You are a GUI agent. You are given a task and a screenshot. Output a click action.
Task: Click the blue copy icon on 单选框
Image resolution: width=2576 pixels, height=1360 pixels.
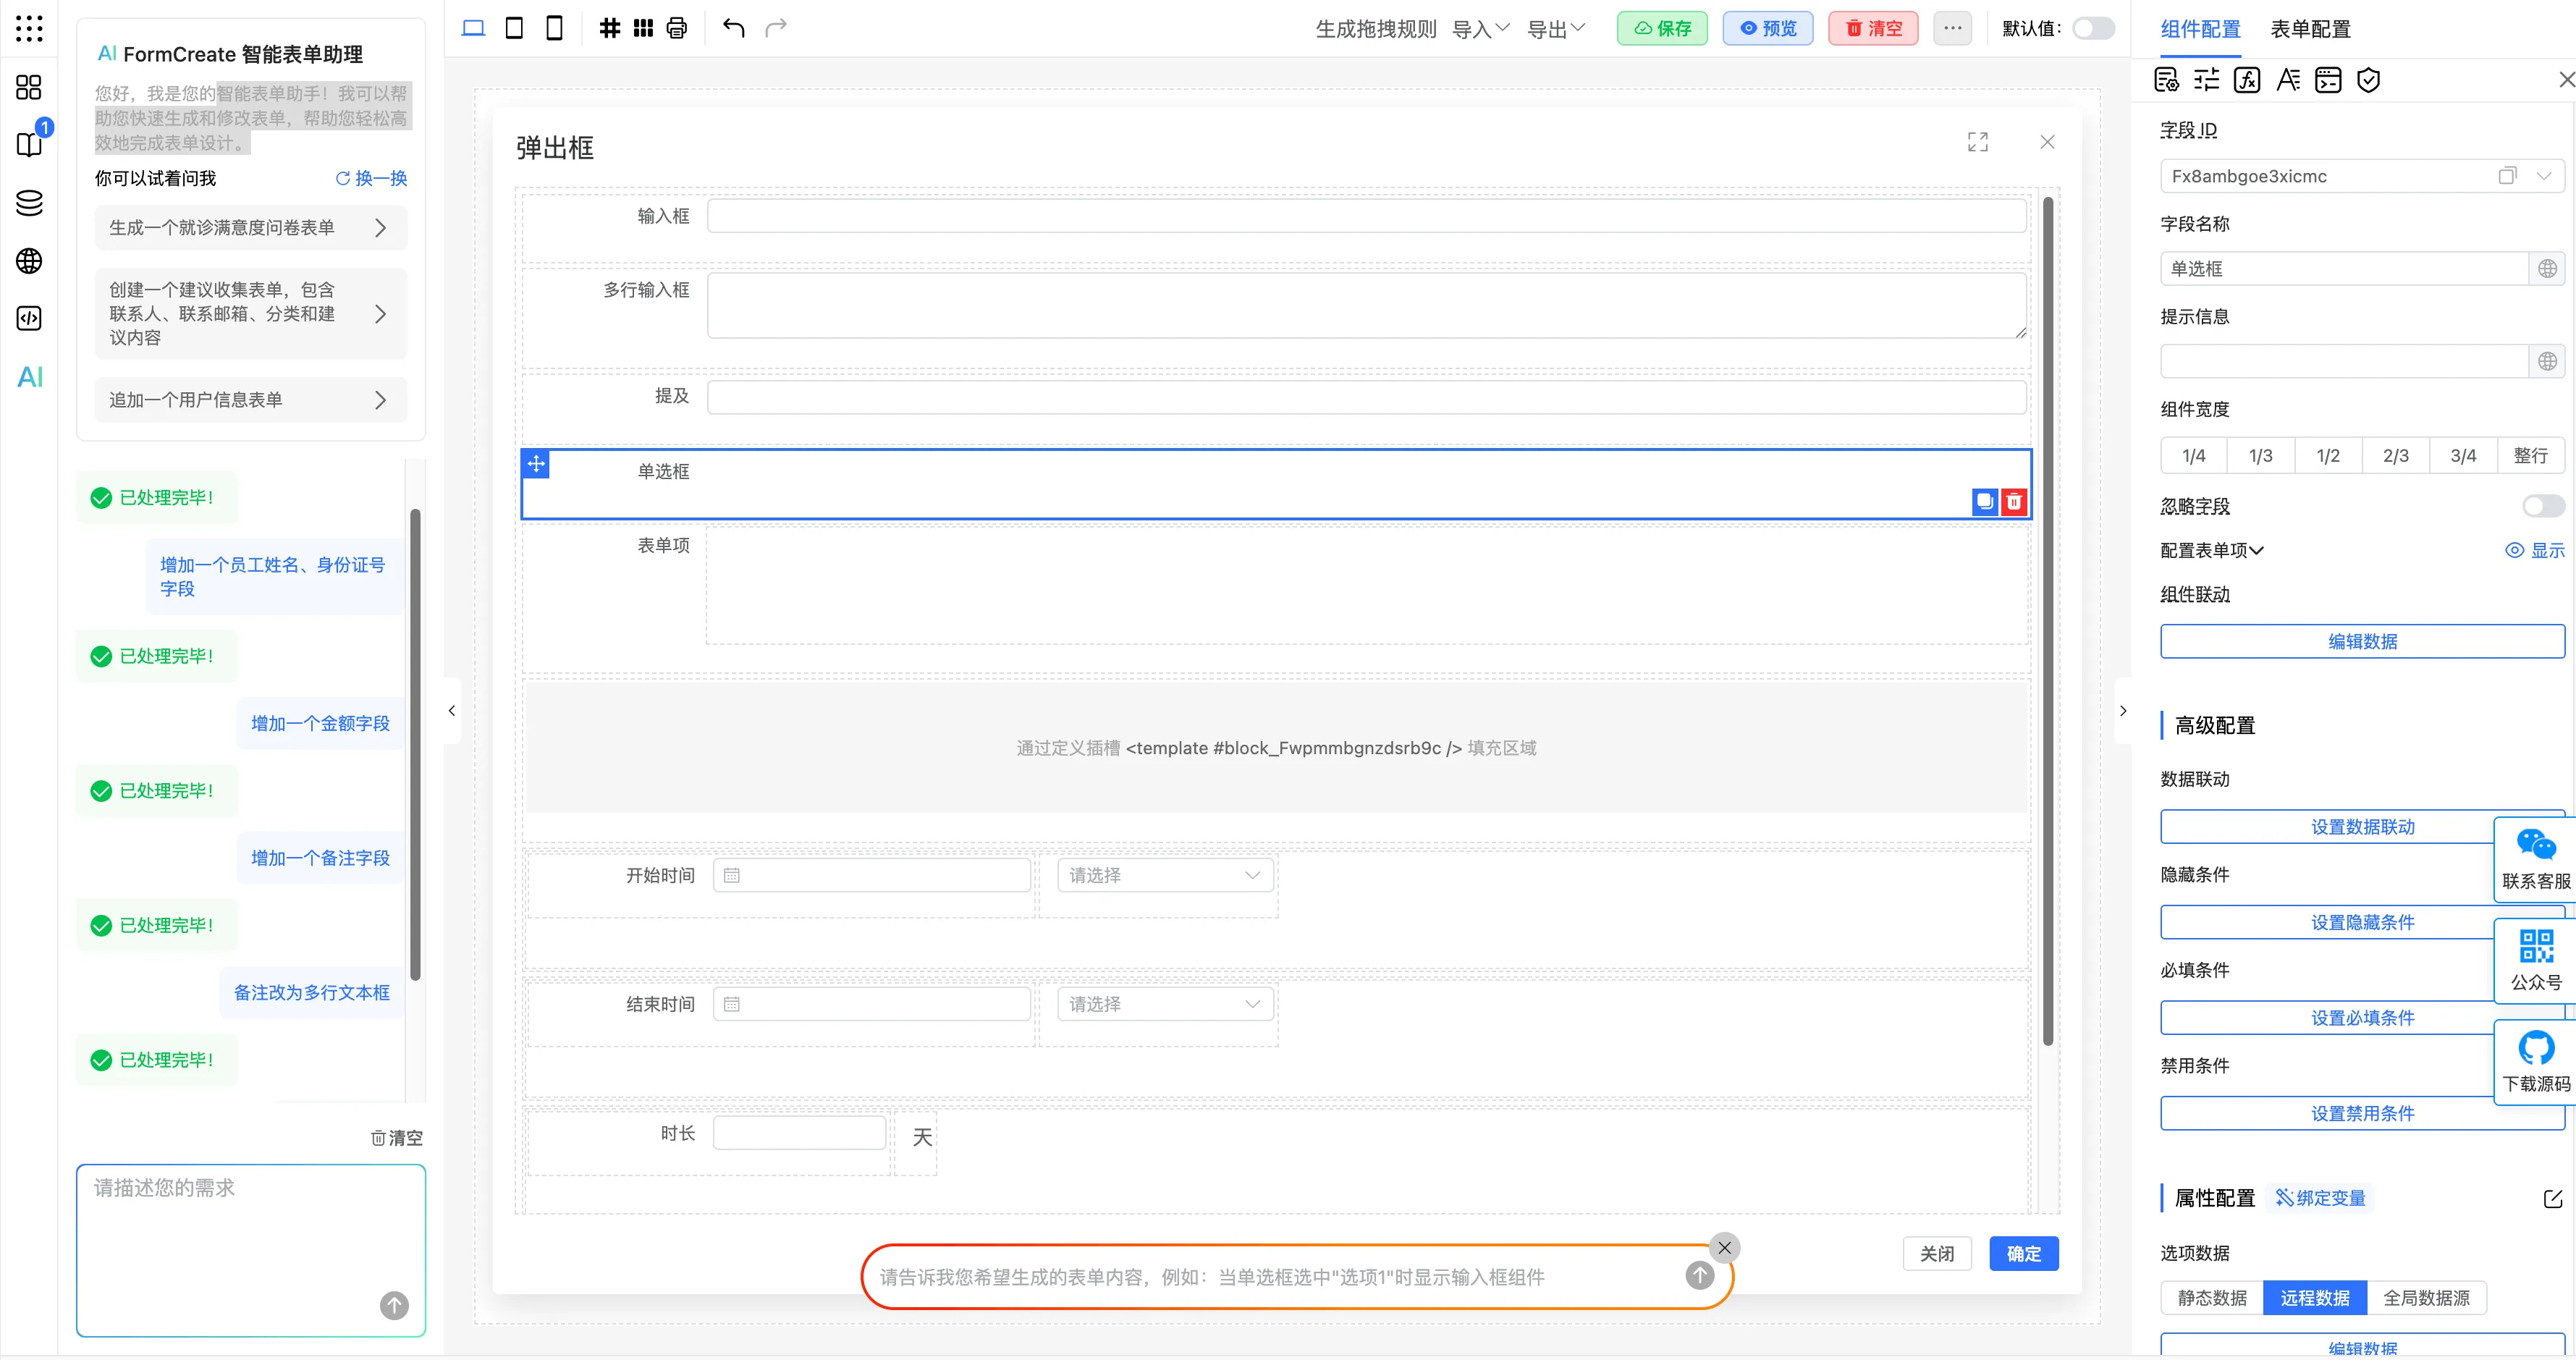point(1984,501)
